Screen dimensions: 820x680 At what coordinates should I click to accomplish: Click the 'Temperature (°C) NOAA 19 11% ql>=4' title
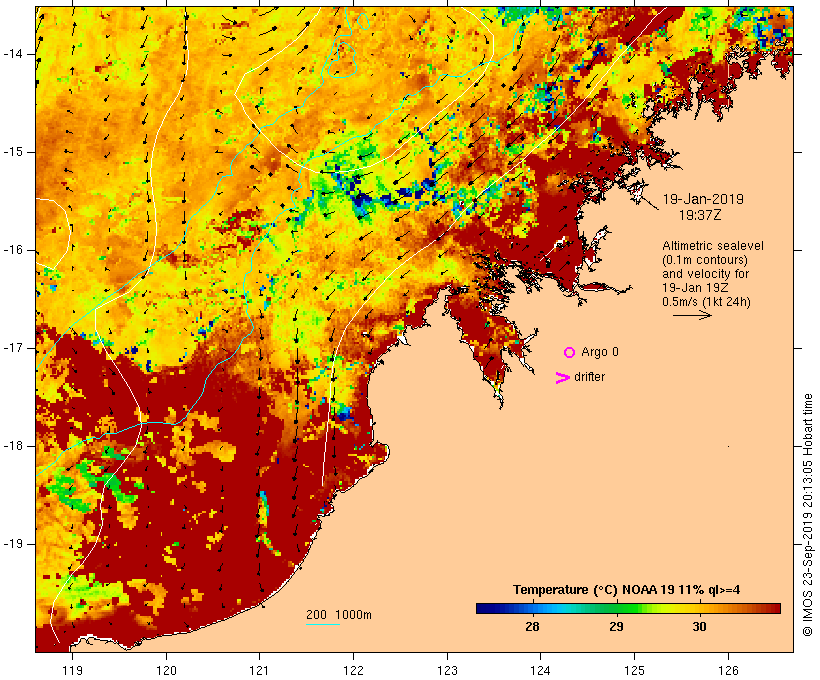point(627,590)
